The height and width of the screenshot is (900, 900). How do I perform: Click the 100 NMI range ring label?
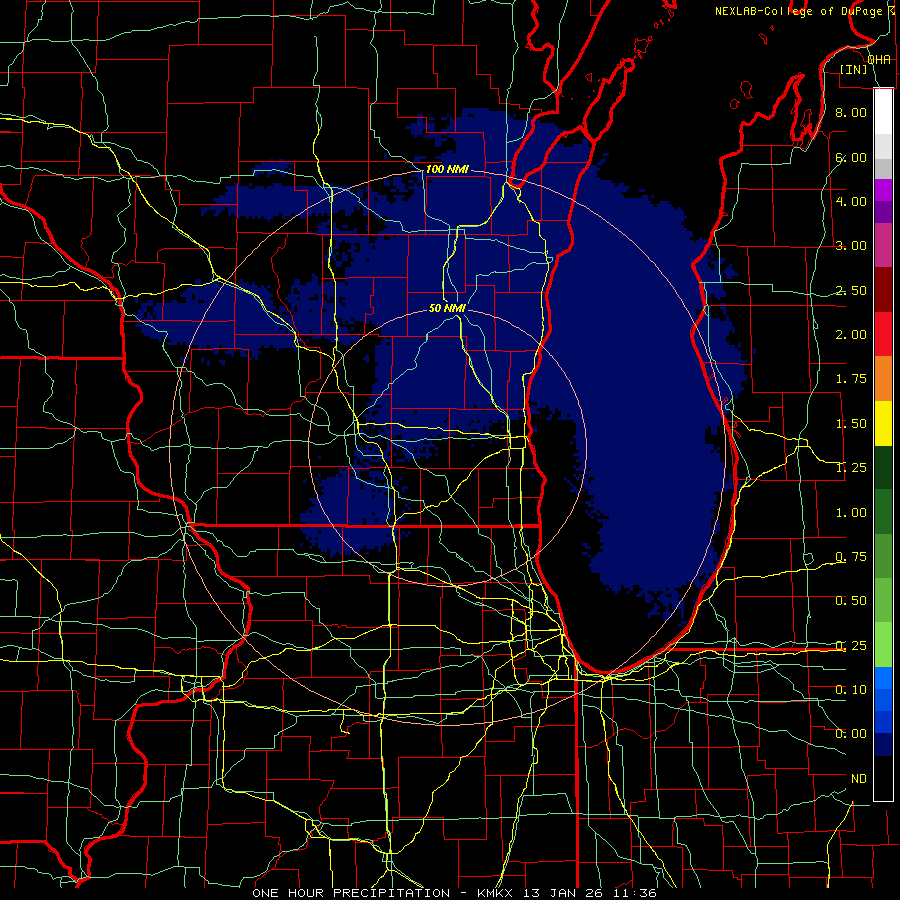pos(447,169)
